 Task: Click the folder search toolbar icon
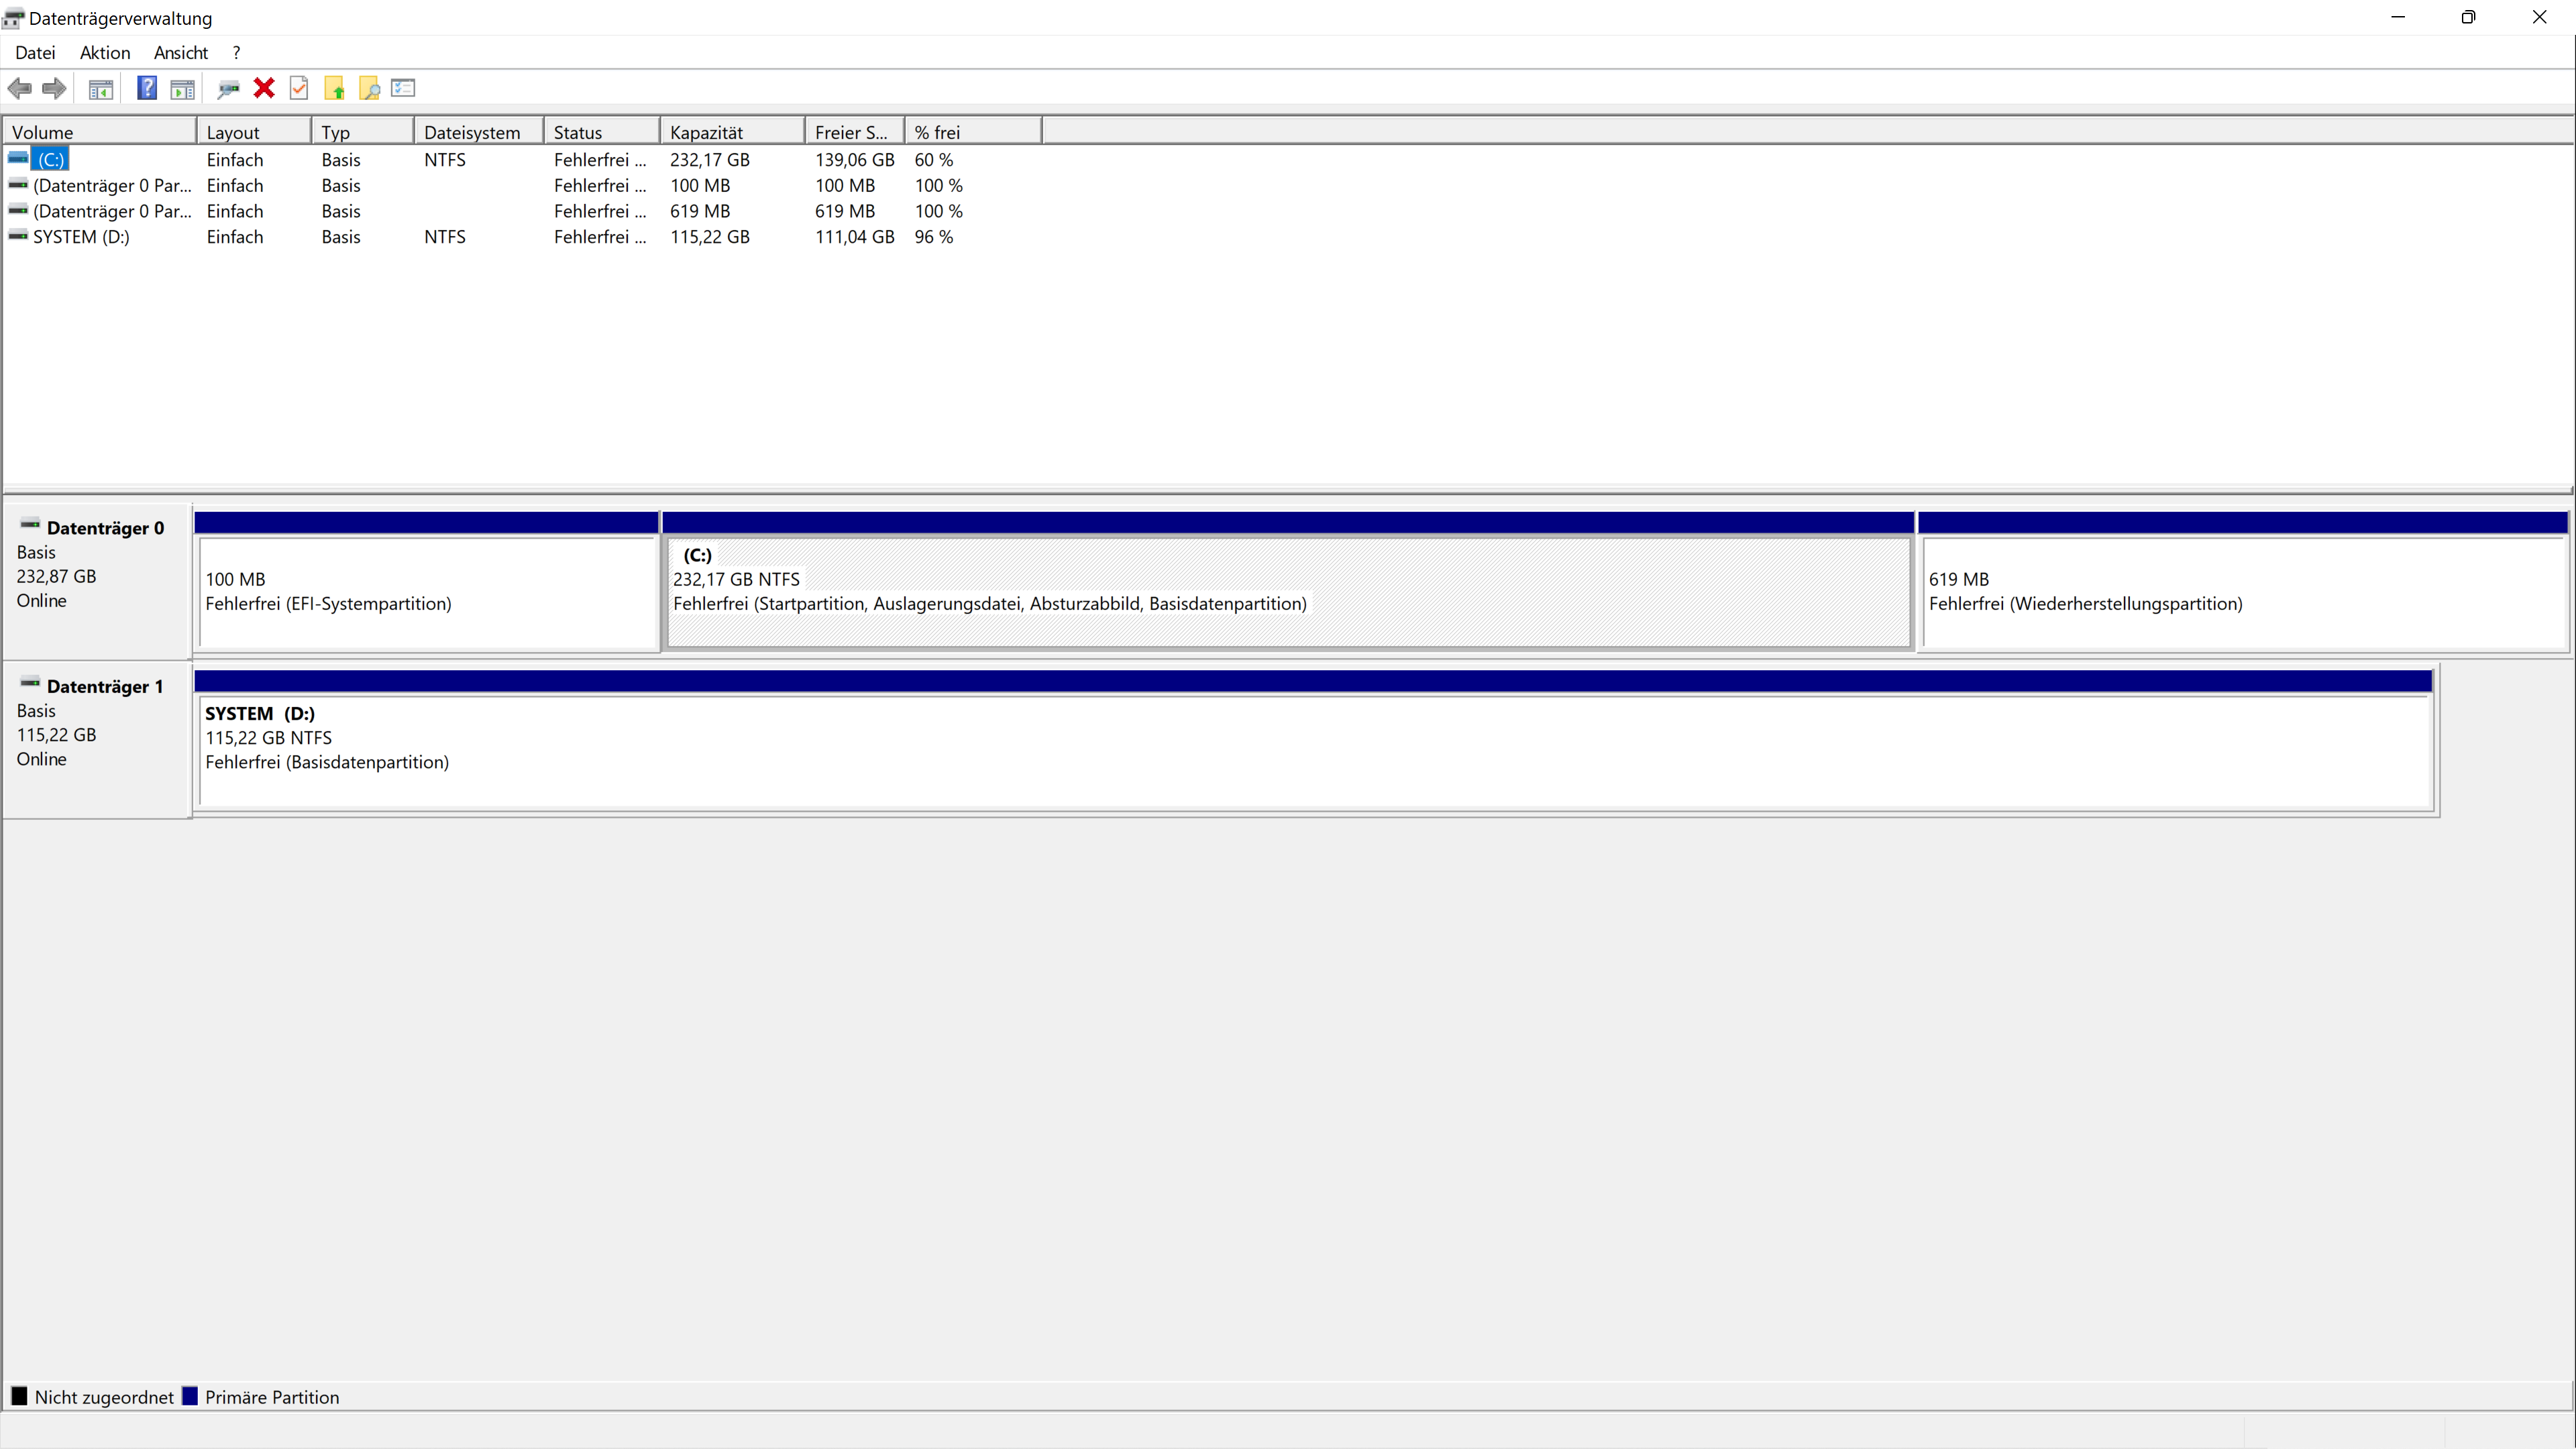tap(369, 88)
